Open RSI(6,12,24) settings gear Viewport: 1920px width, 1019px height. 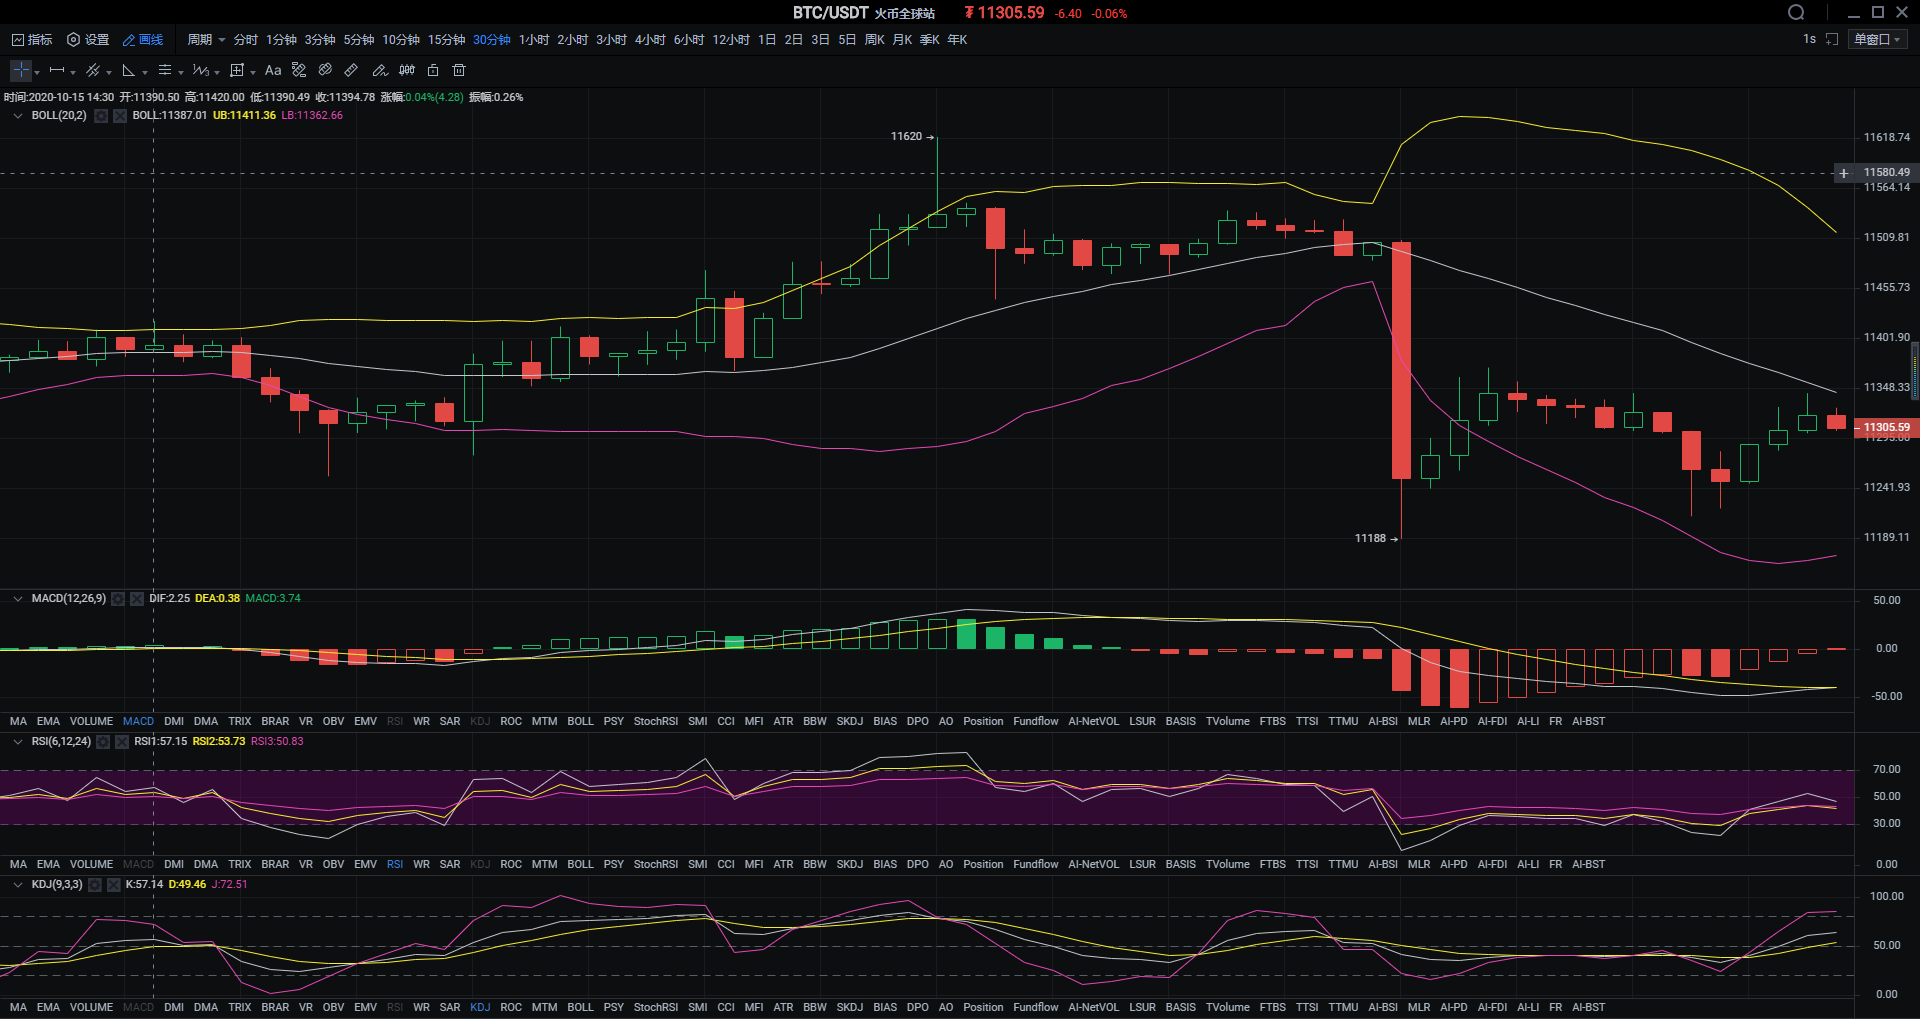click(x=103, y=742)
